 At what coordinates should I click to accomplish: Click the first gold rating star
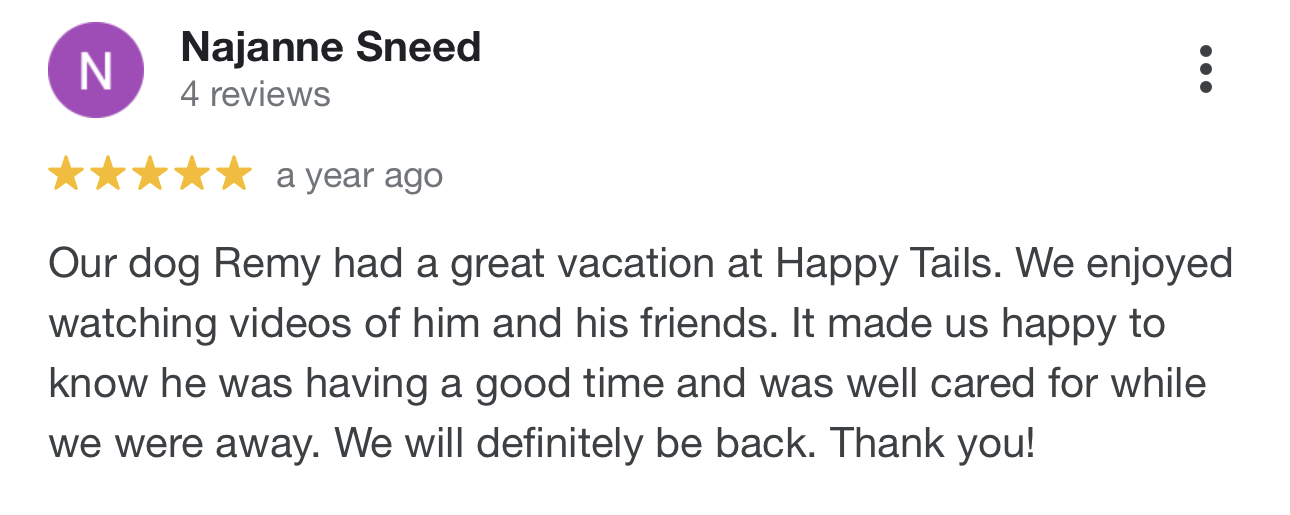[66, 174]
